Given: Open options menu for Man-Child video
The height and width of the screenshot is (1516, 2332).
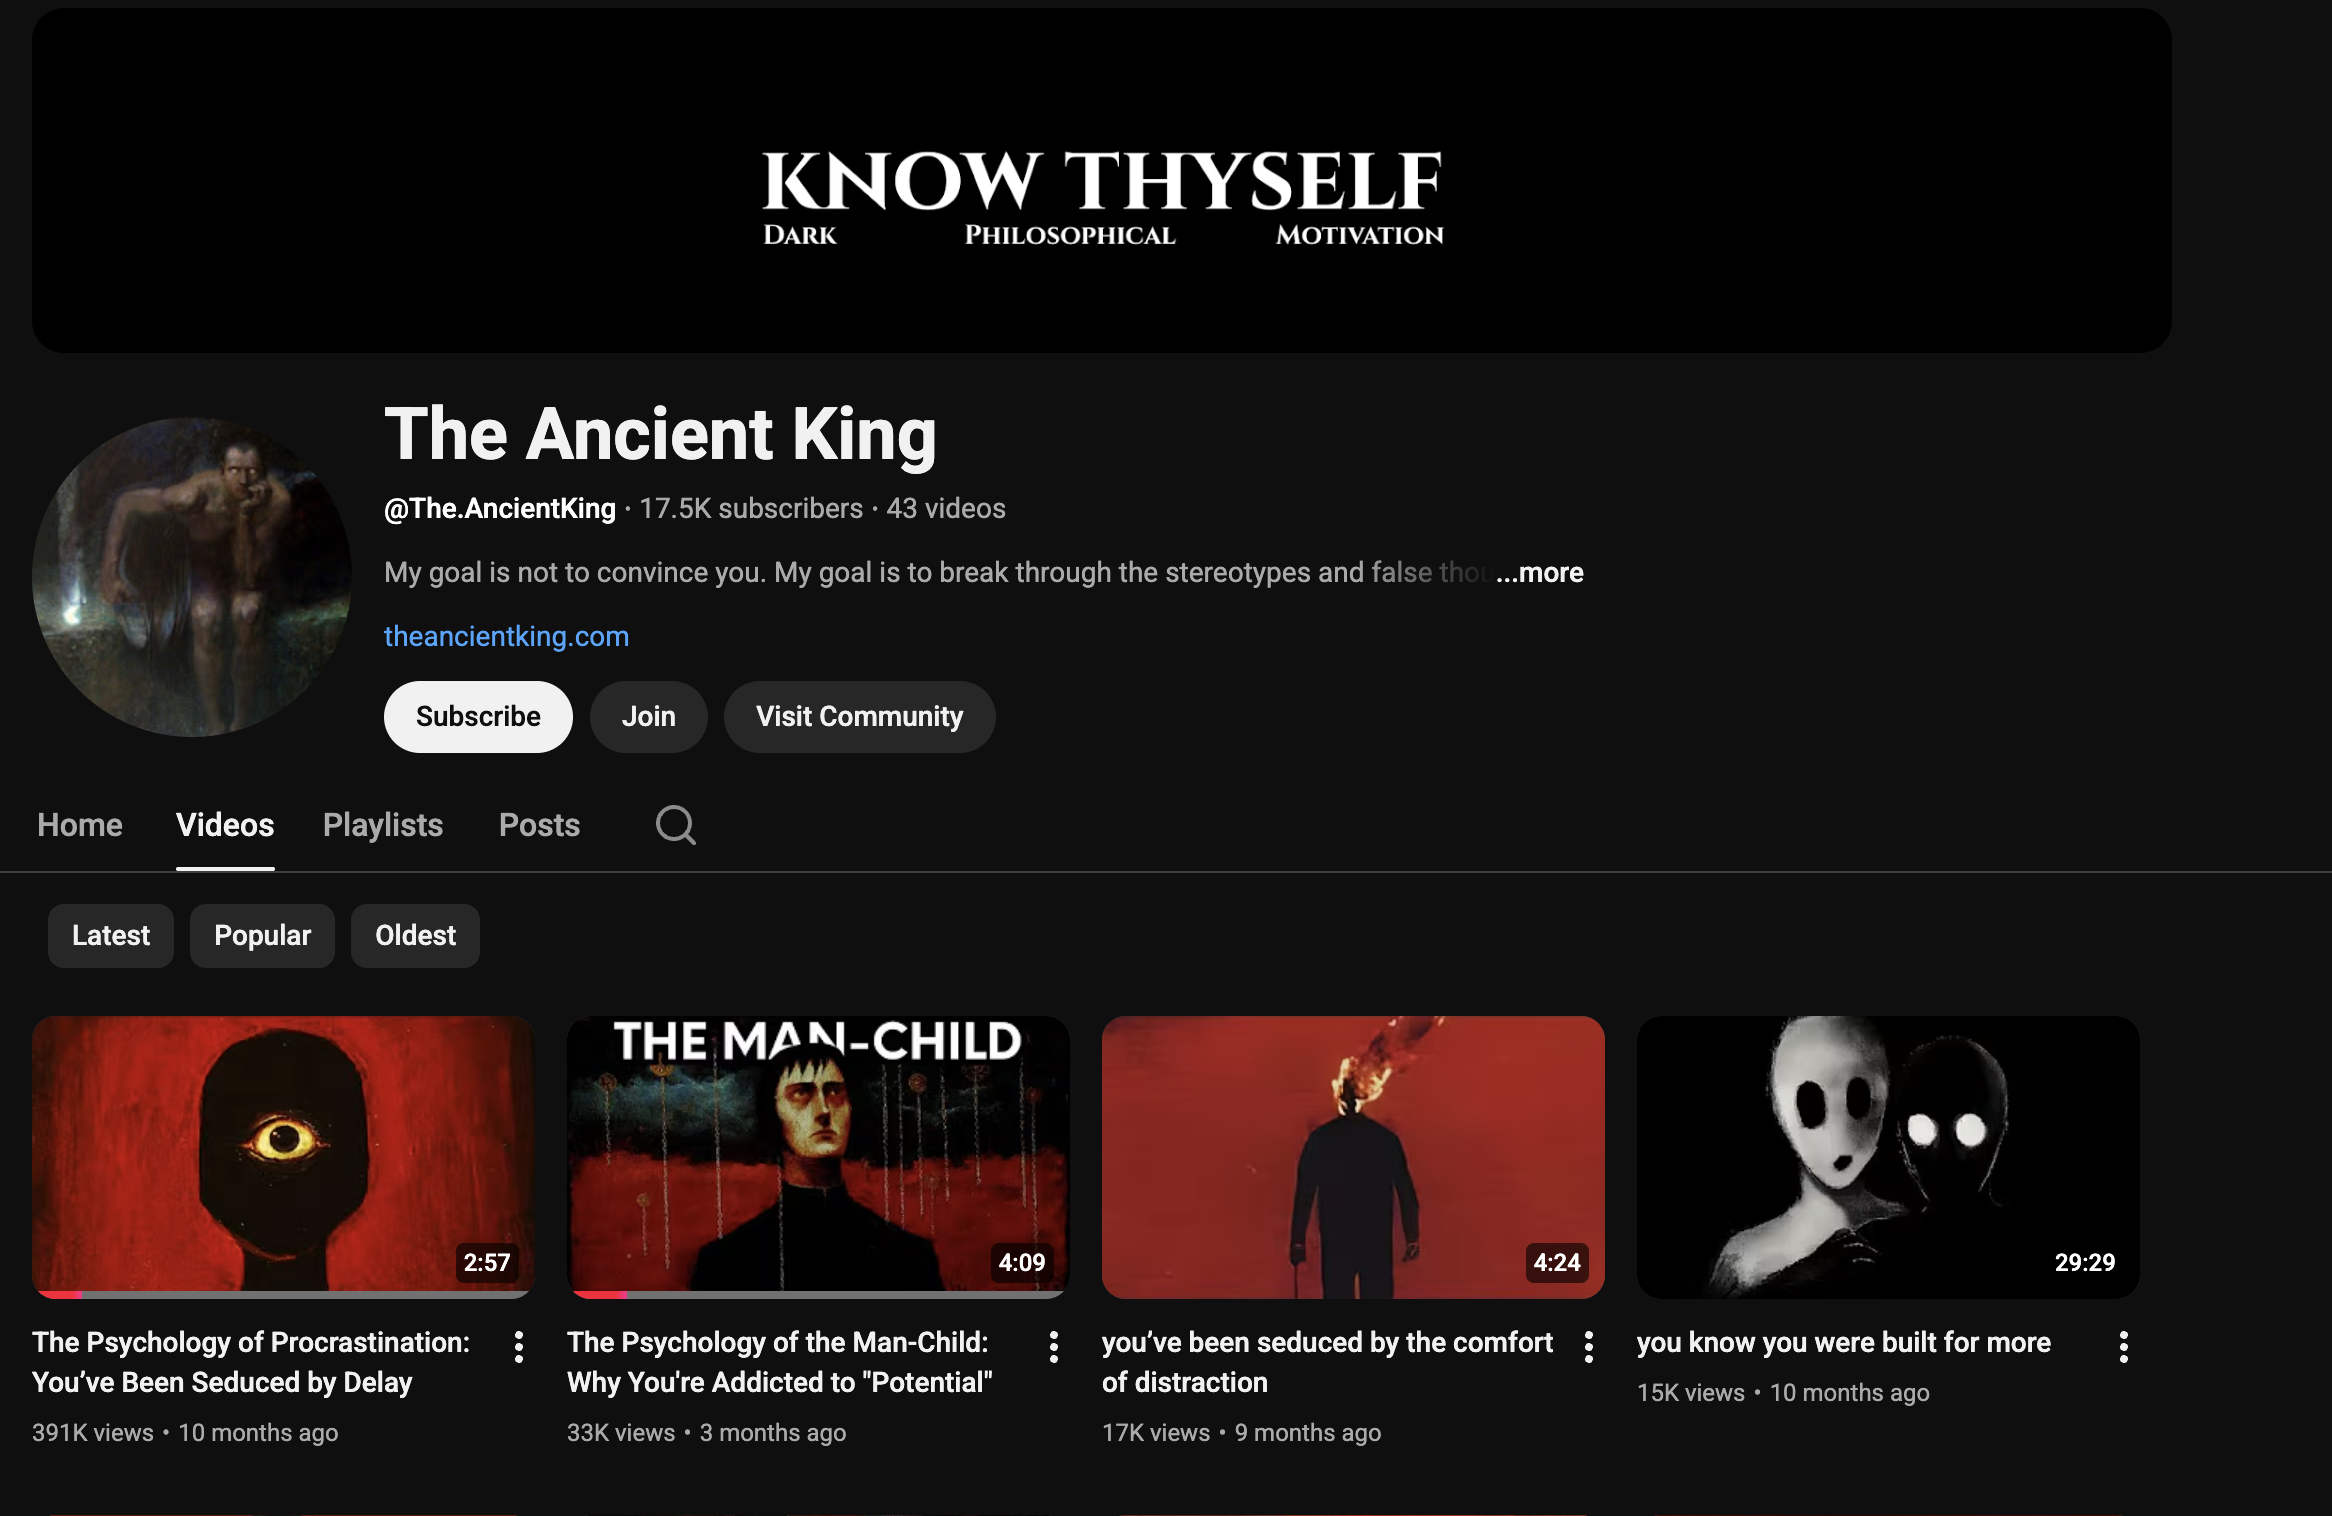Looking at the screenshot, I should [x=1054, y=1347].
